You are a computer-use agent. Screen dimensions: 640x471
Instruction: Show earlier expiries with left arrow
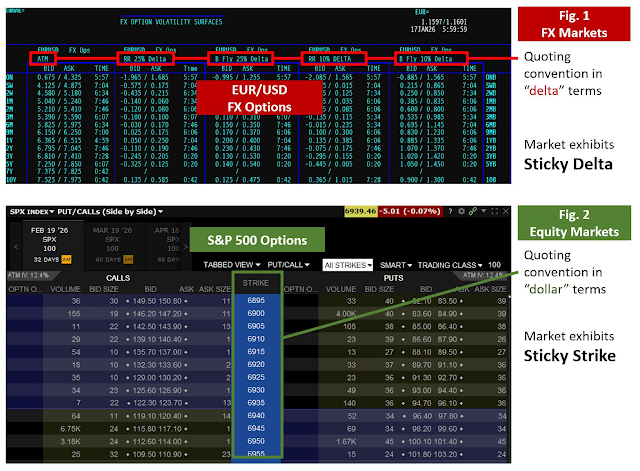tap(16, 247)
